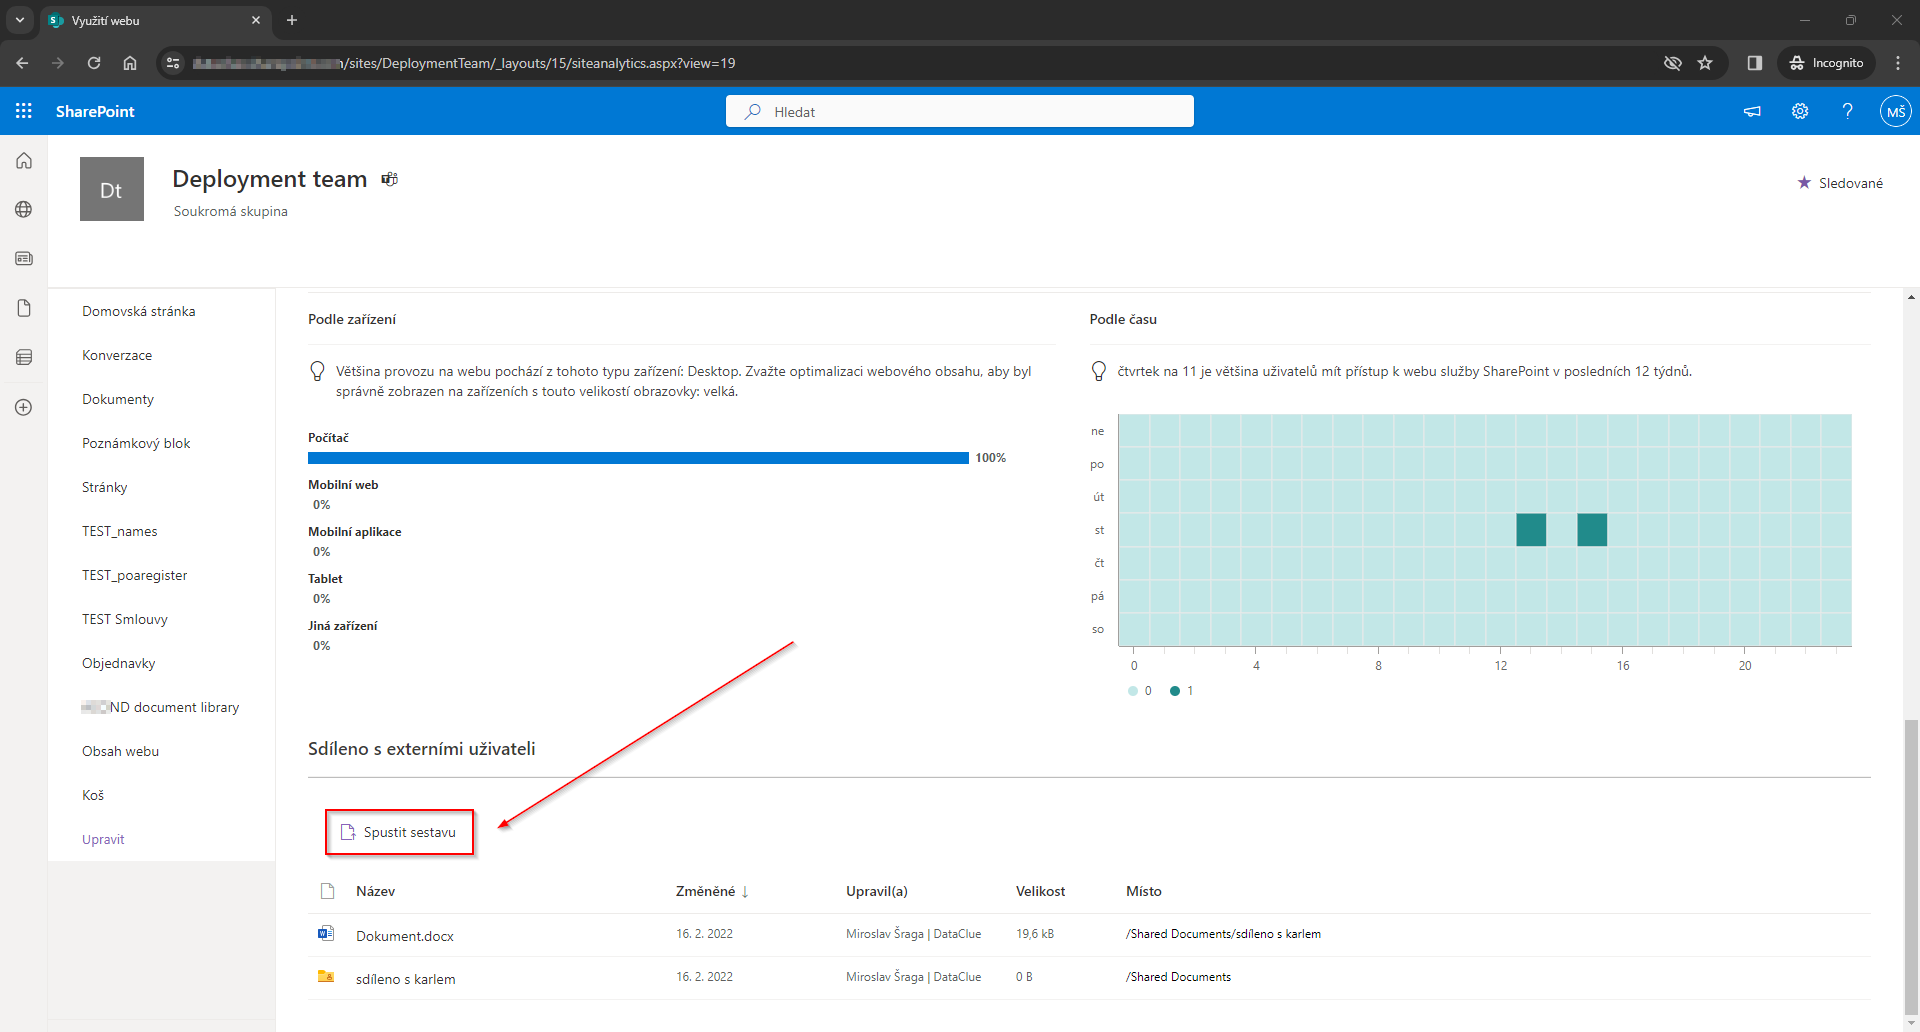Click the help question mark icon
Viewport: 1920px width, 1032px height.
1847,111
